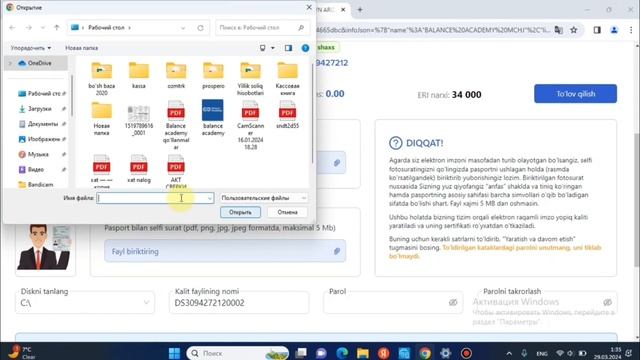This screenshot has width=640, height=360.
Task: Open file dialog help icon
Action: 305,48
